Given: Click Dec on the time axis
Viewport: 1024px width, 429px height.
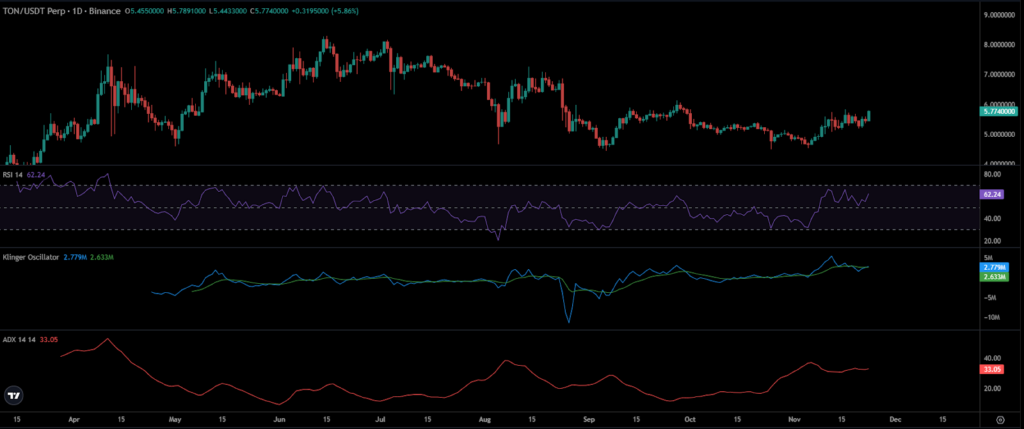Looking at the screenshot, I should tap(896, 419).
